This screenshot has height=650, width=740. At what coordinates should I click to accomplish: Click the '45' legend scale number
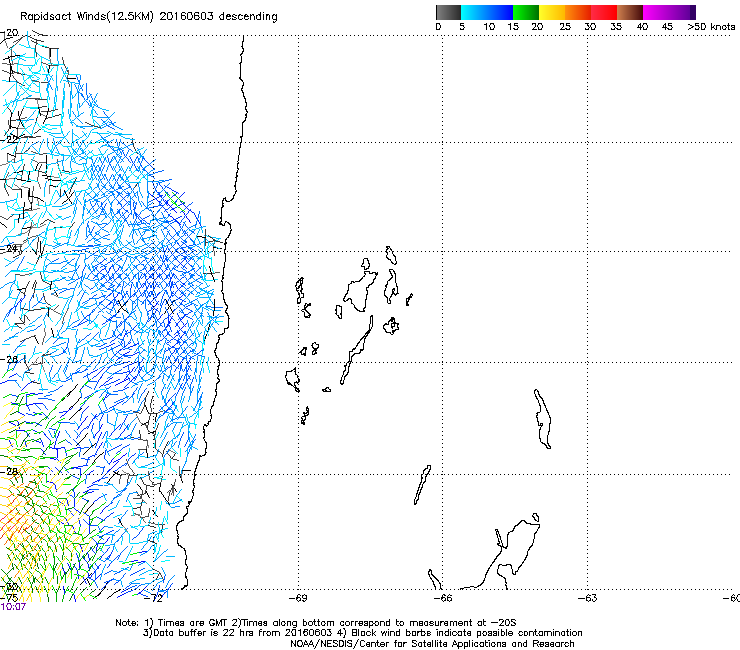point(667,27)
